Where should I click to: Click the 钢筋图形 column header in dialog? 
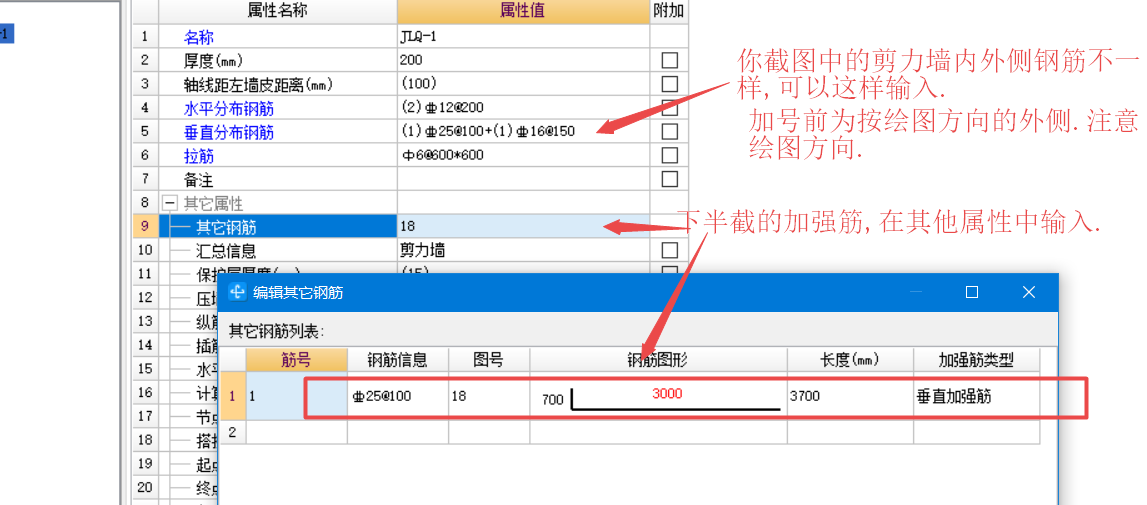(x=658, y=359)
